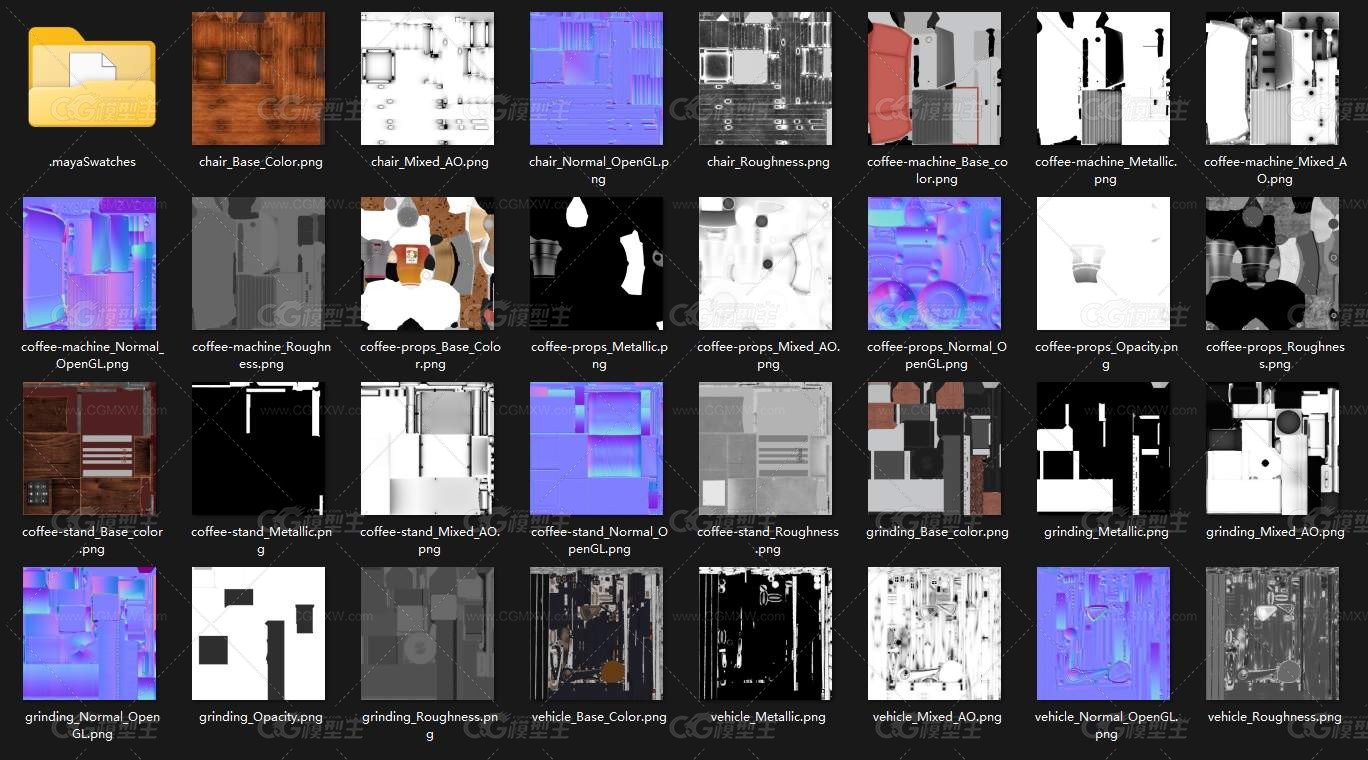This screenshot has width=1368, height=760.
Task: Pick coffee-stand_Metallic.png thumbnail
Action: click(x=259, y=449)
